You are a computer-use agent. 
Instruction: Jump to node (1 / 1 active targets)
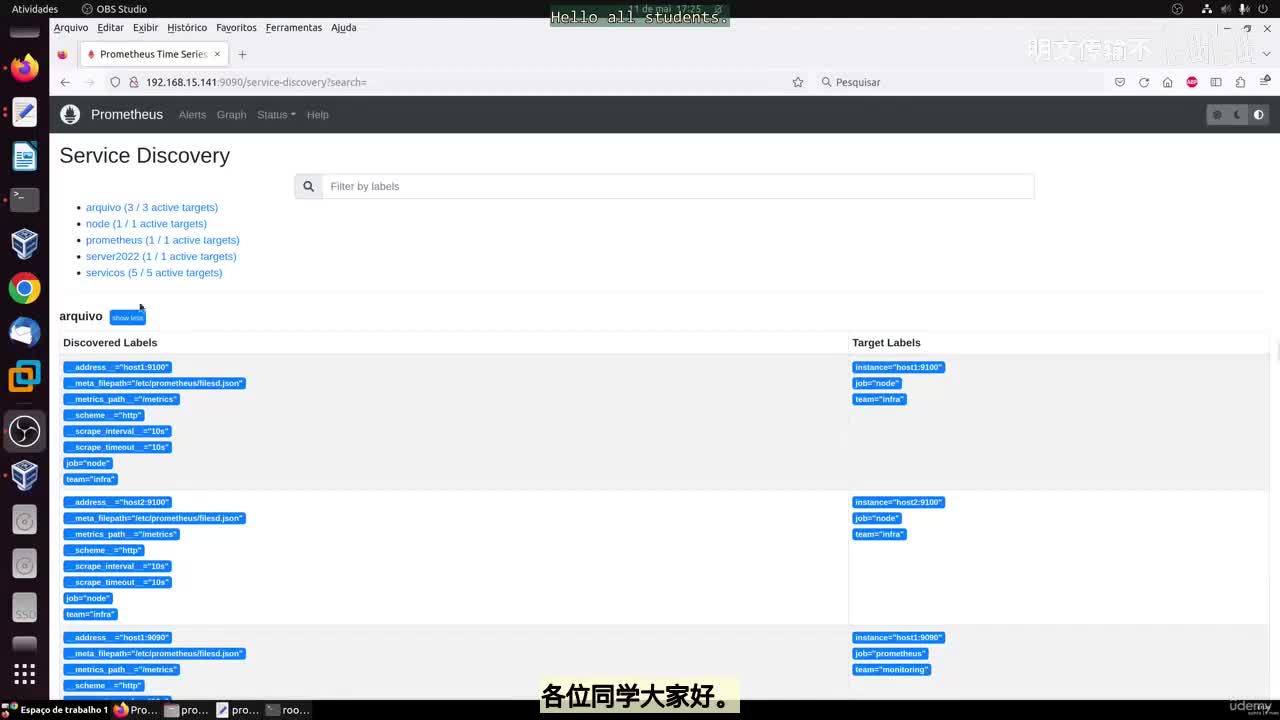click(146, 224)
